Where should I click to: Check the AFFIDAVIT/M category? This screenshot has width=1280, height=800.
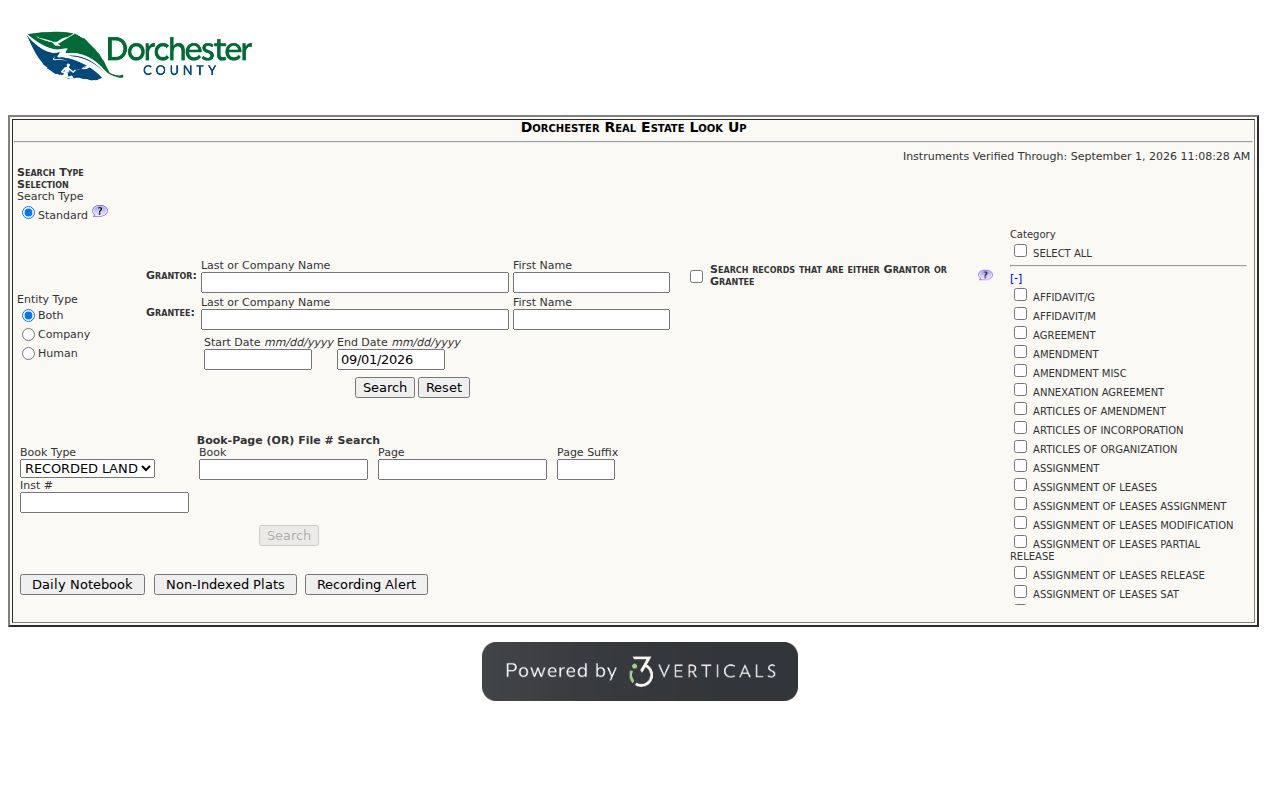coord(1020,314)
